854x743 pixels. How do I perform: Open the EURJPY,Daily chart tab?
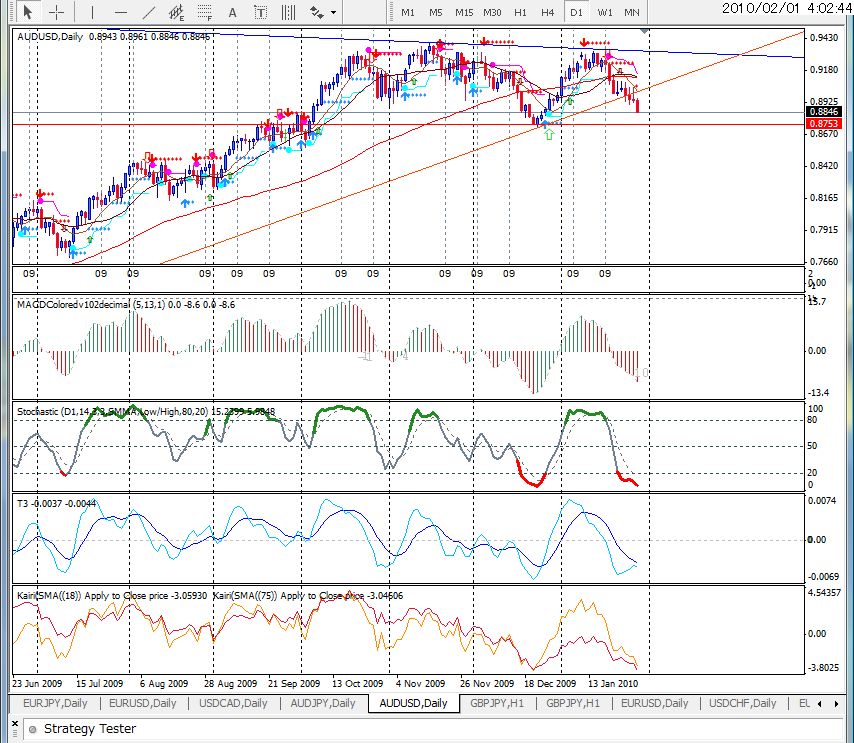pyautogui.click(x=55, y=703)
